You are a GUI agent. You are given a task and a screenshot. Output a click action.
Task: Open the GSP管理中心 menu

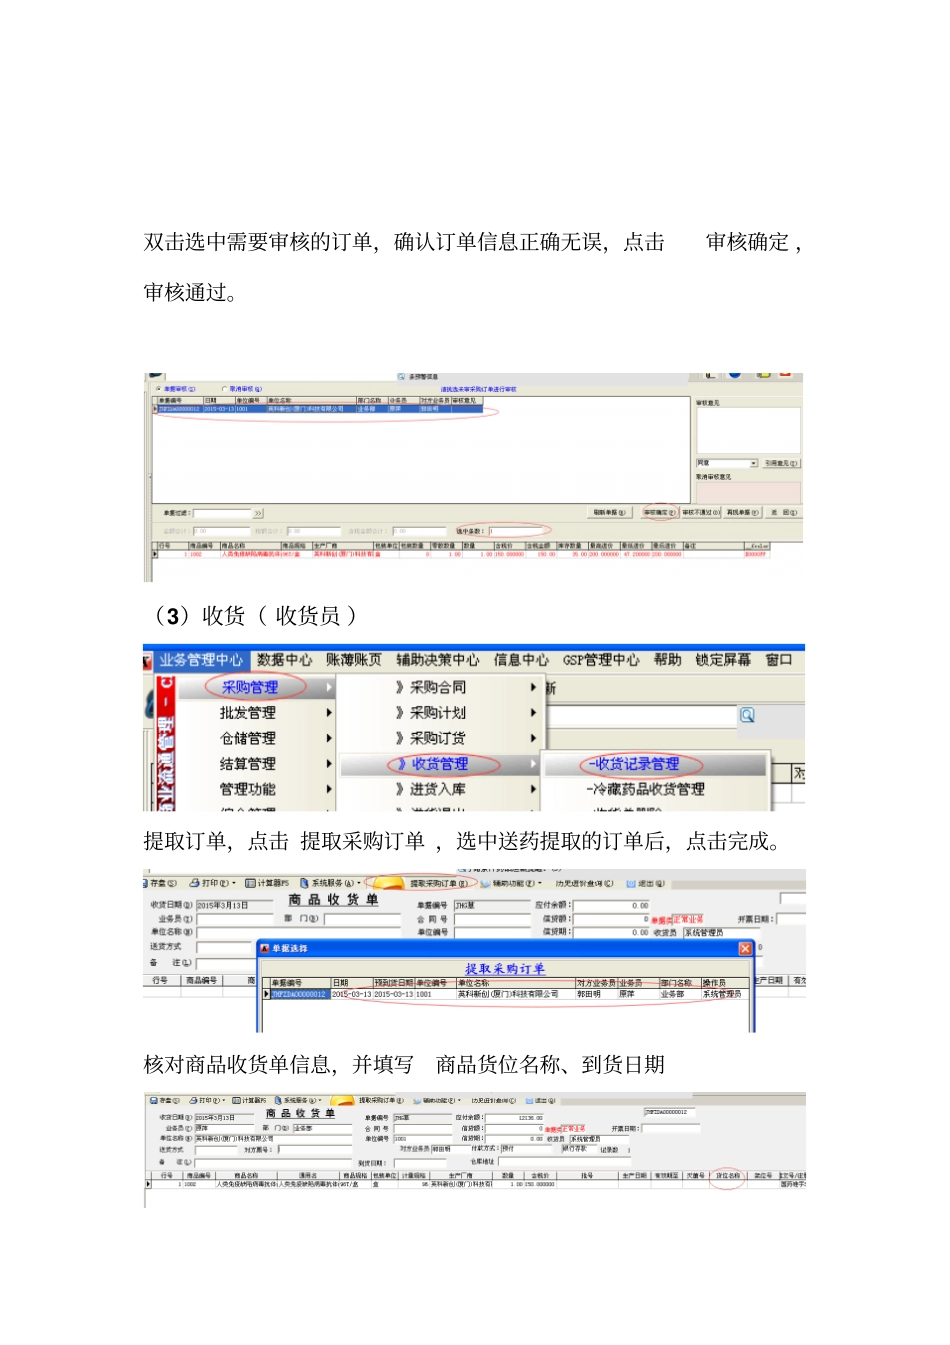[x=601, y=660]
